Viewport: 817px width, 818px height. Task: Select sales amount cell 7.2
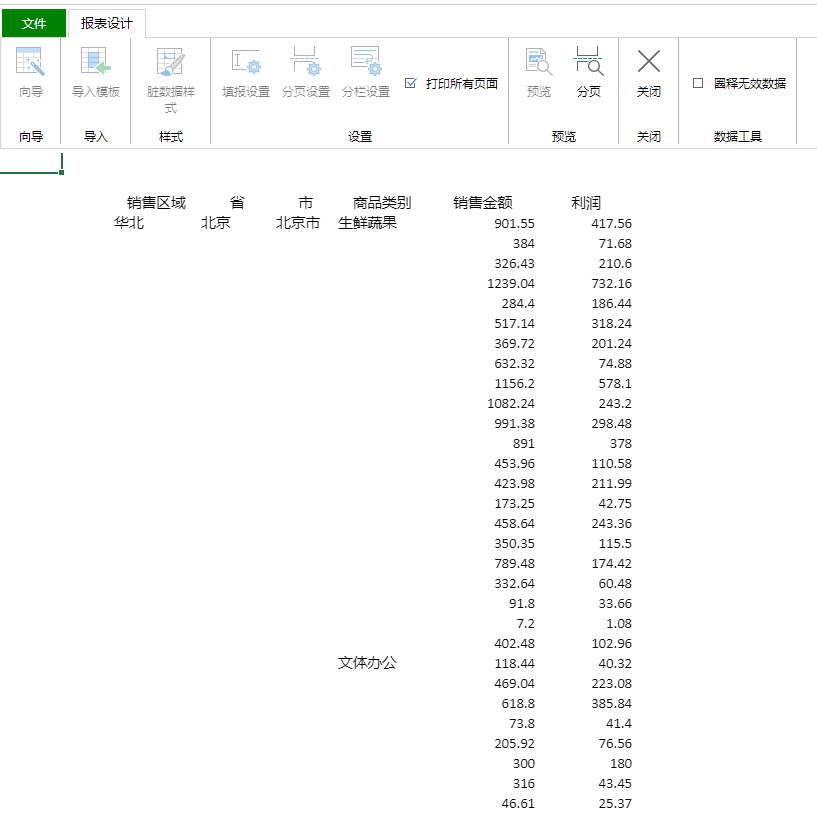click(x=525, y=623)
